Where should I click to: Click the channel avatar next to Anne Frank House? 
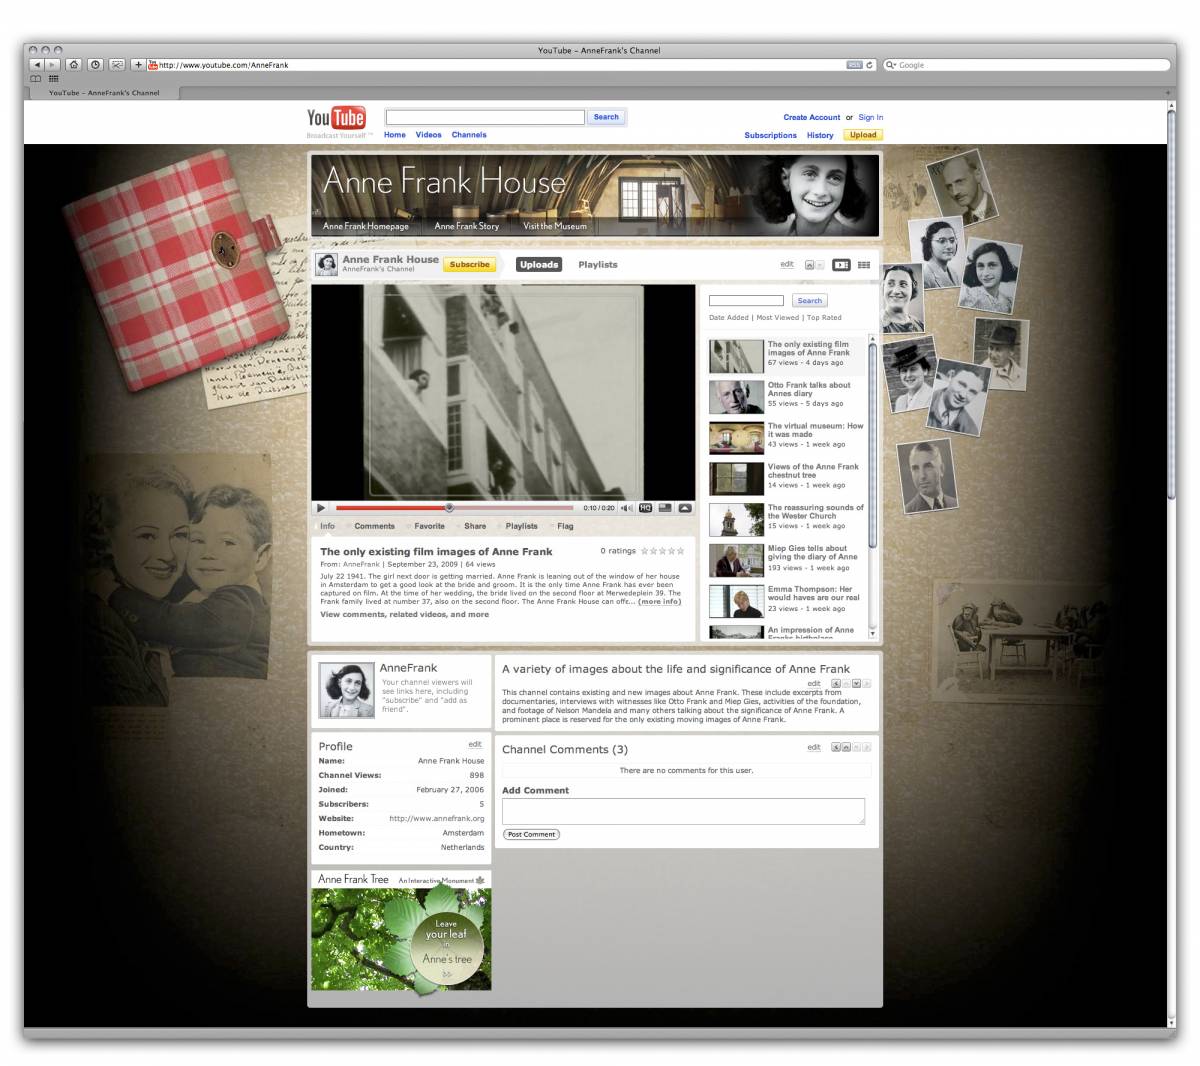[x=326, y=264]
